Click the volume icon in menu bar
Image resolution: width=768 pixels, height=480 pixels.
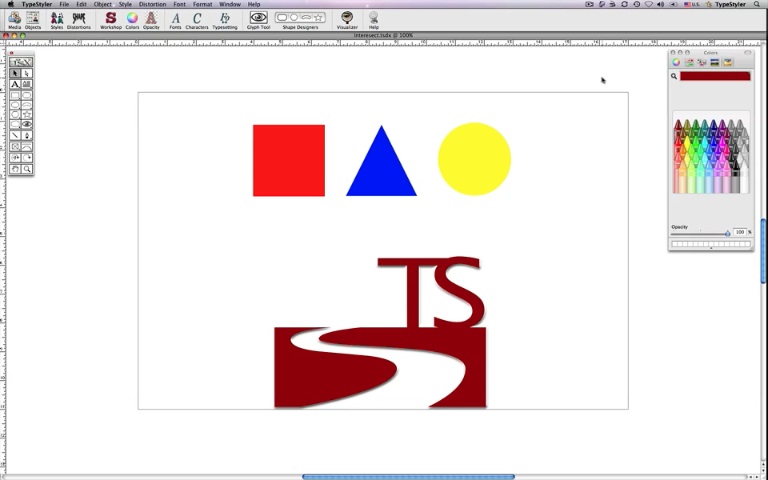click(x=660, y=4)
